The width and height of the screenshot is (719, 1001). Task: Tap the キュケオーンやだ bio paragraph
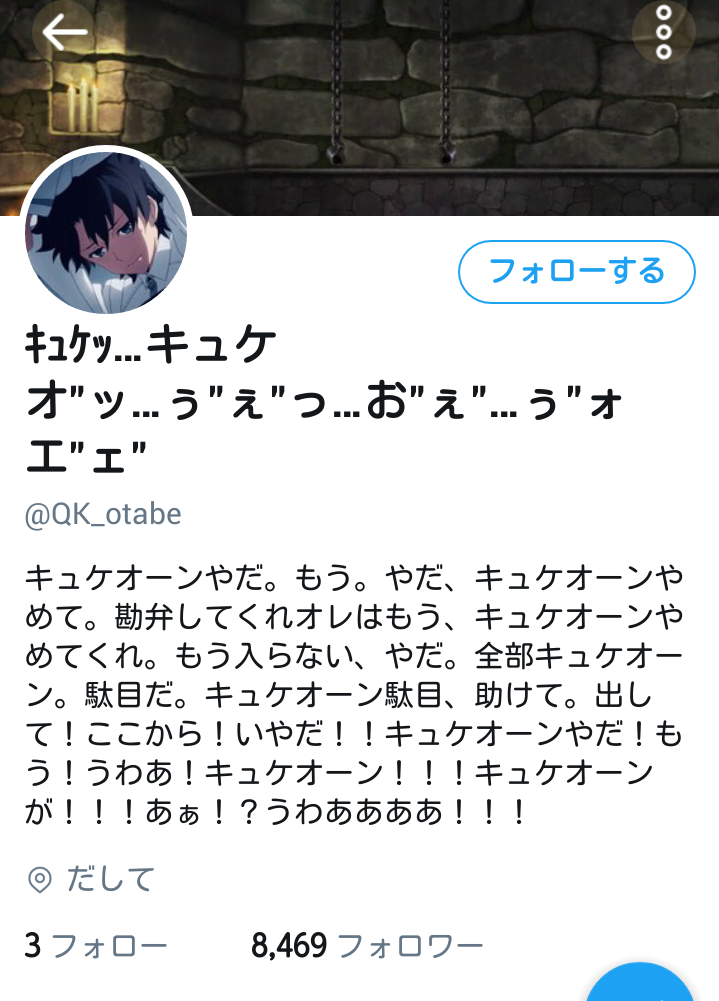[x=354, y=695]
